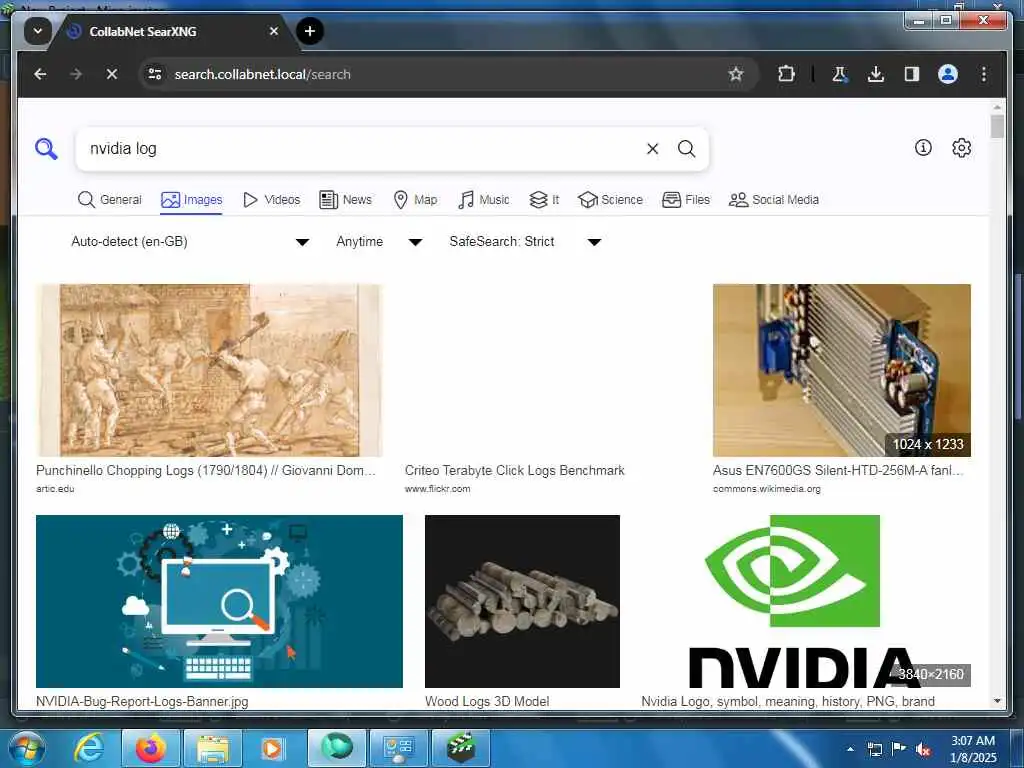
Task: Switch to IT category
Action: pyautogui.click(x=544, y=200)
